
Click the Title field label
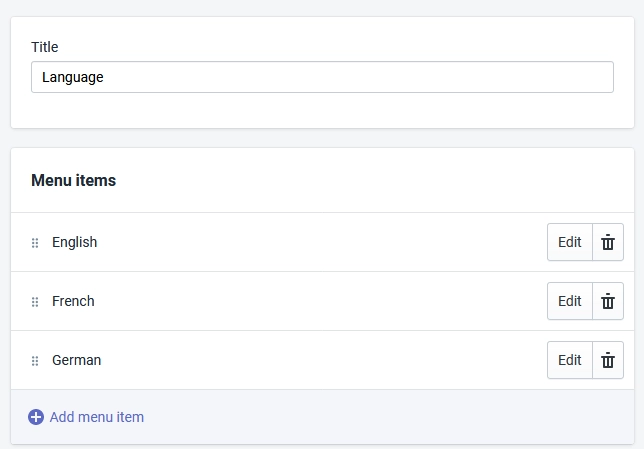pyautogui.click(x=45, y=47)
